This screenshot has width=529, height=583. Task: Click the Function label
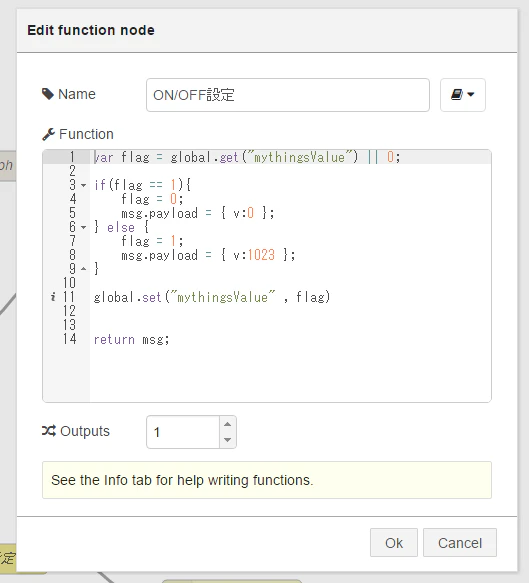[x=86, y=134]
